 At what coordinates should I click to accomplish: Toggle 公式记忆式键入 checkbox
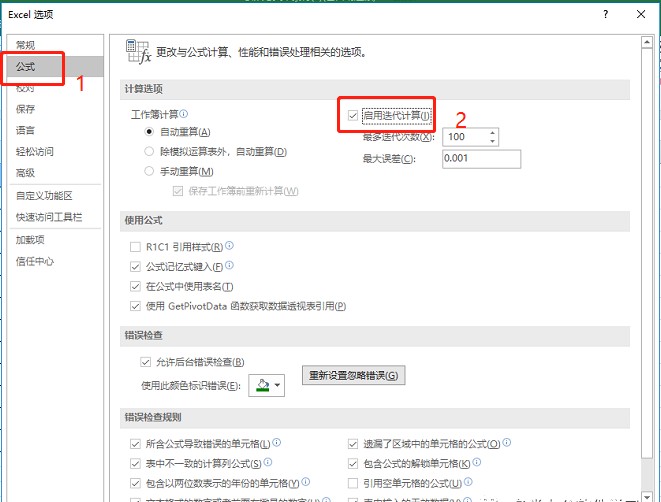(135, 267)
